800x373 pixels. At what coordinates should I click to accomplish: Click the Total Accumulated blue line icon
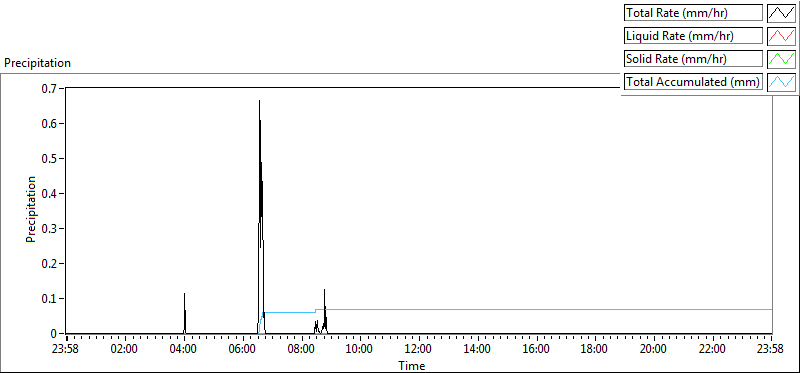tap(781, 81)
